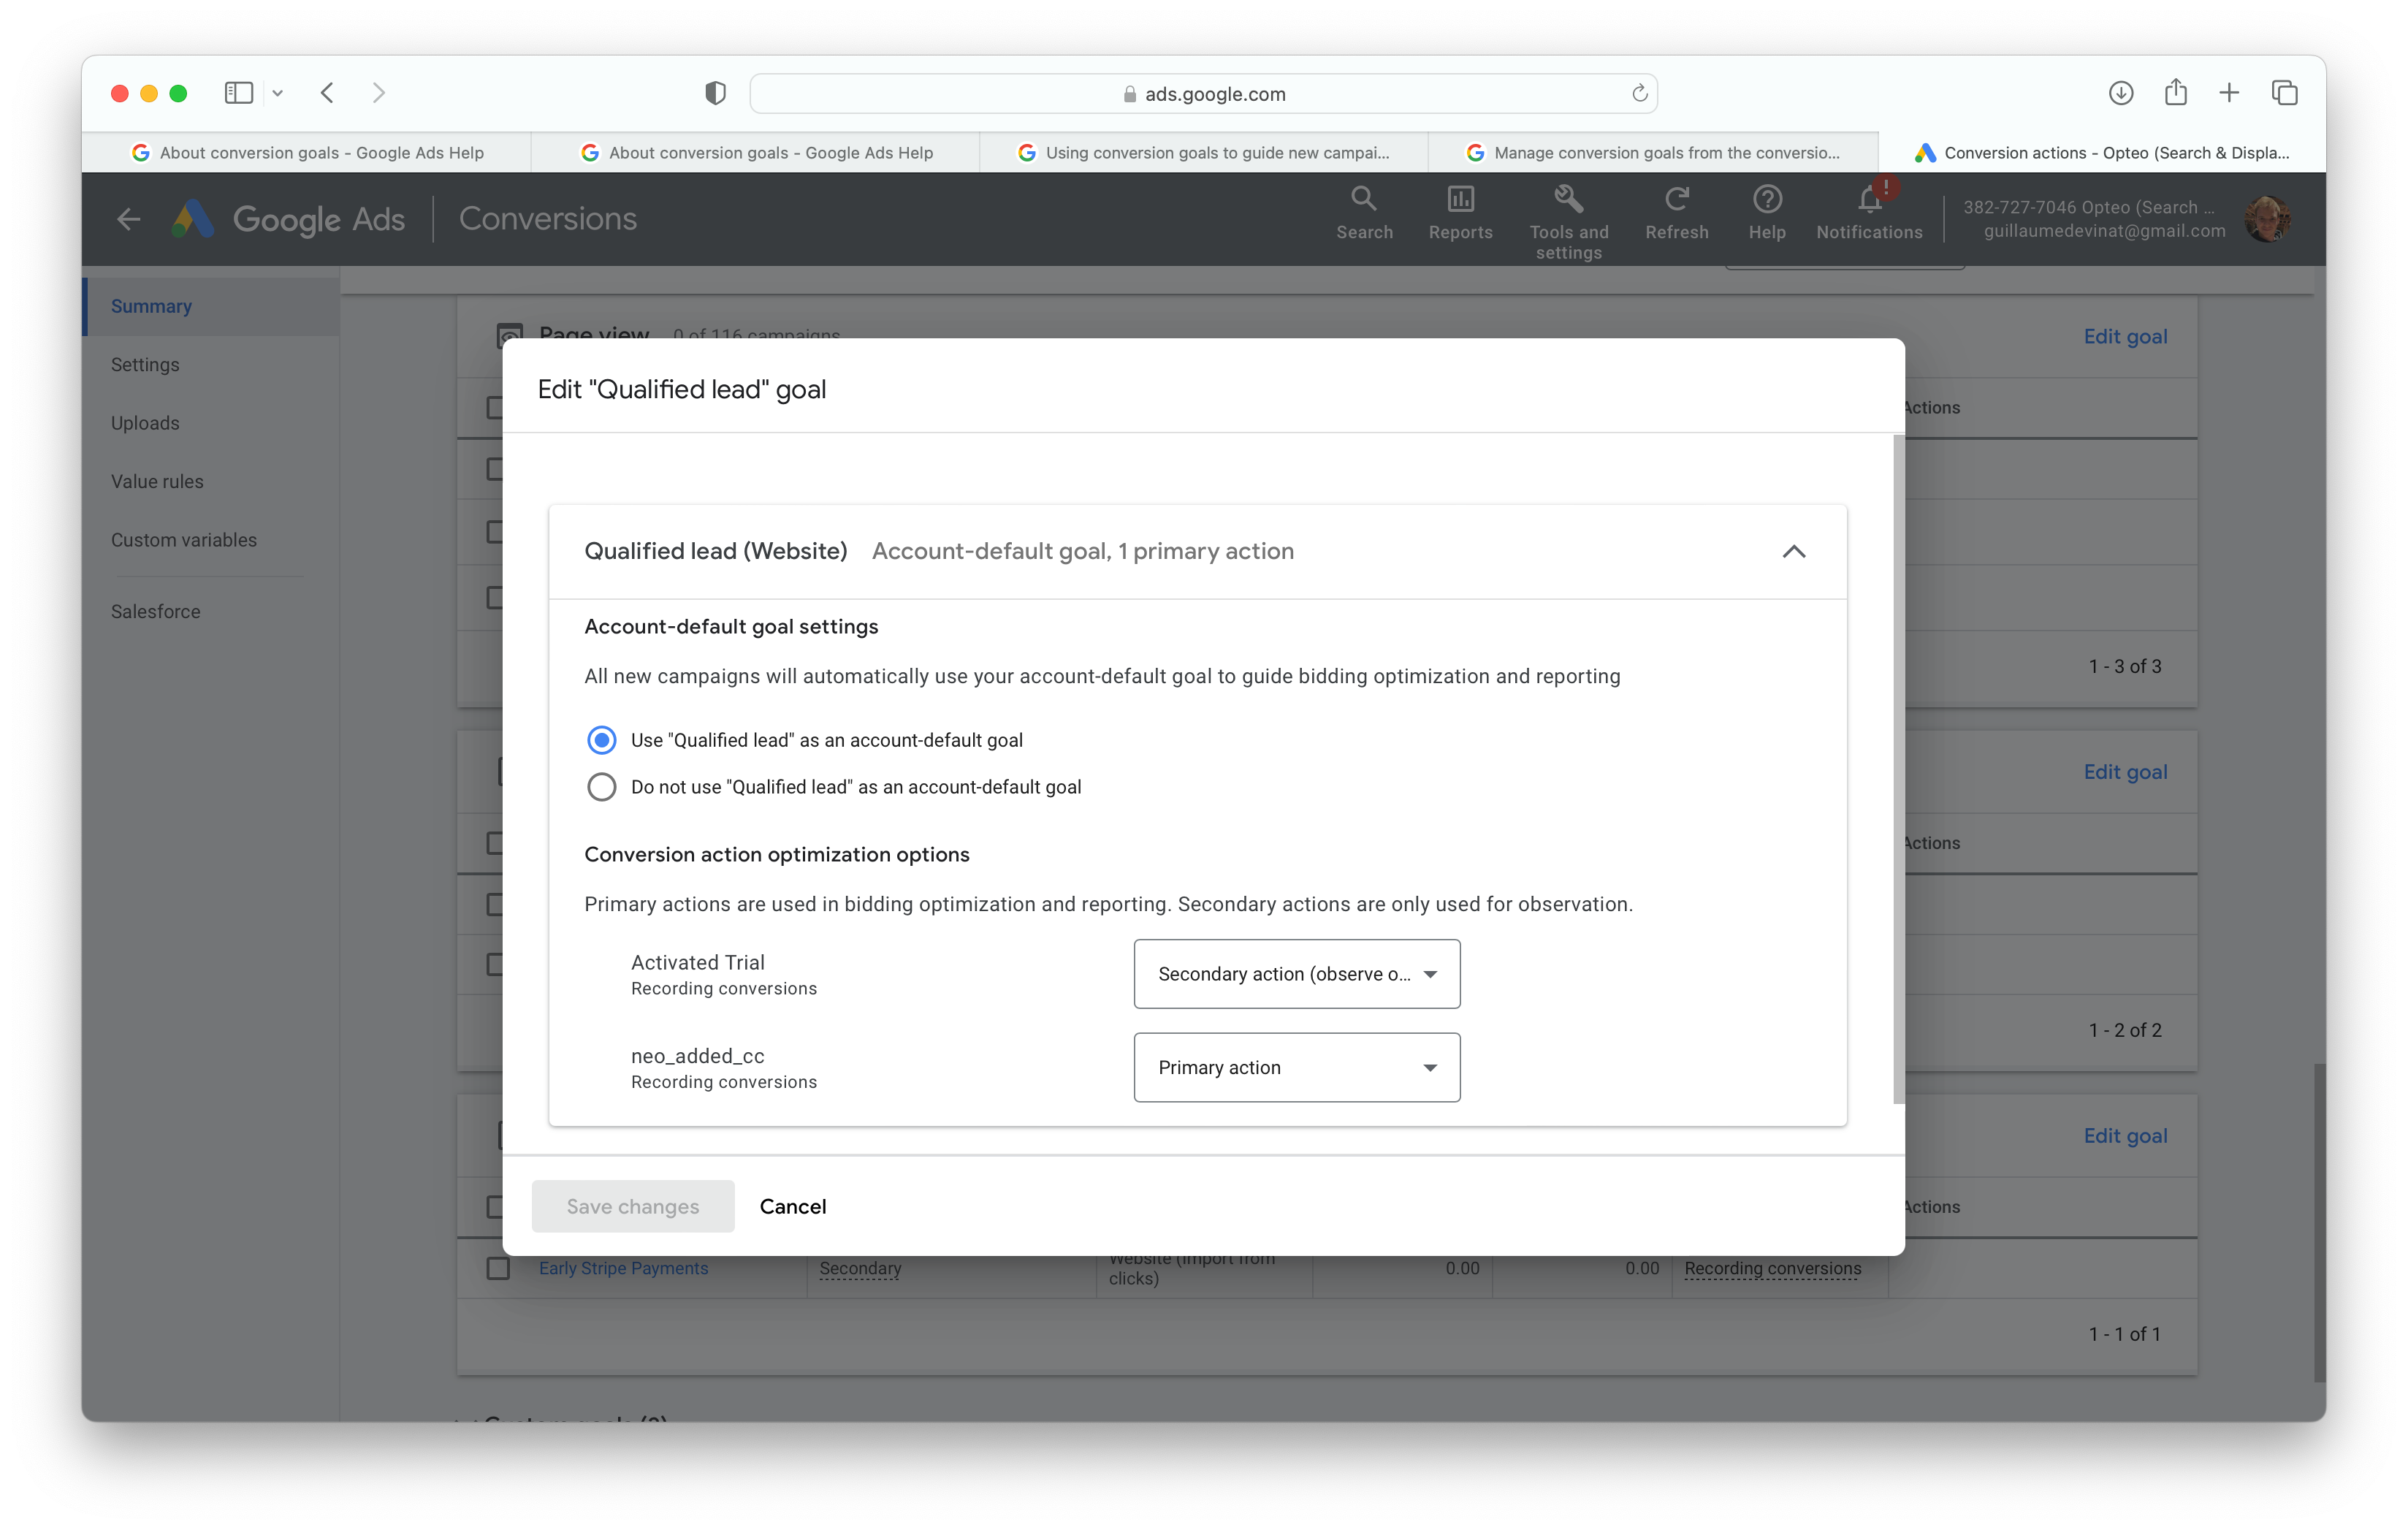Image resolution: width=2408 pixels, height=1530 pixels.
Task: Click the Google Ads back arrow
Action: (x=128, y=219)
